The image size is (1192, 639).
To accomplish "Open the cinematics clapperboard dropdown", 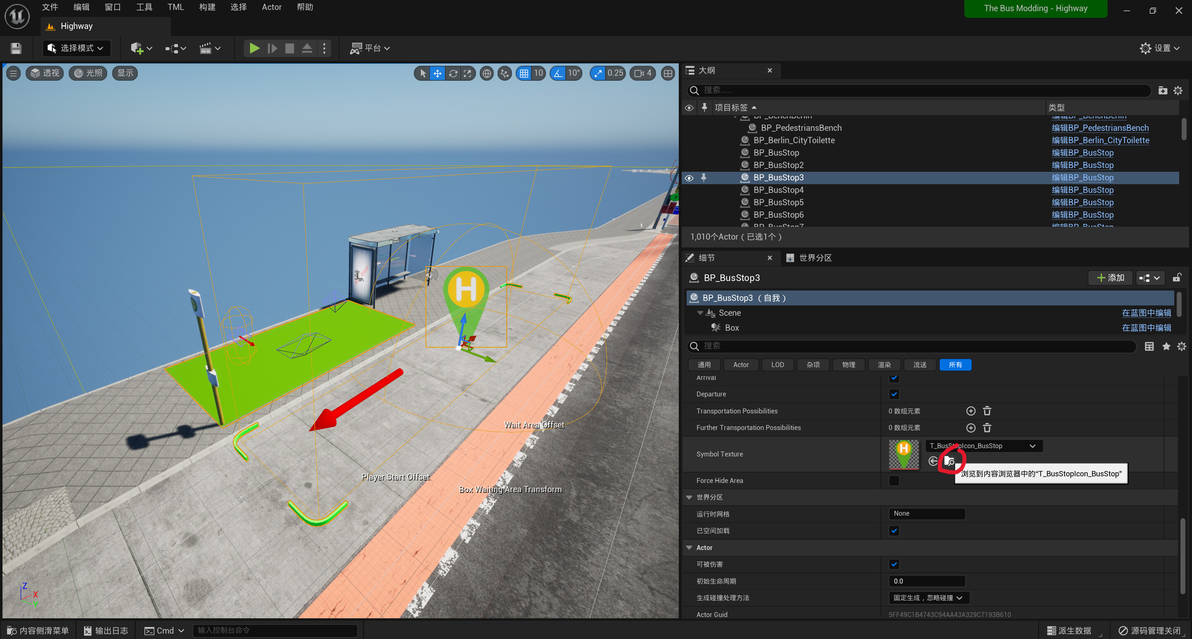I will pyautogui.click(x=210, y=48).
